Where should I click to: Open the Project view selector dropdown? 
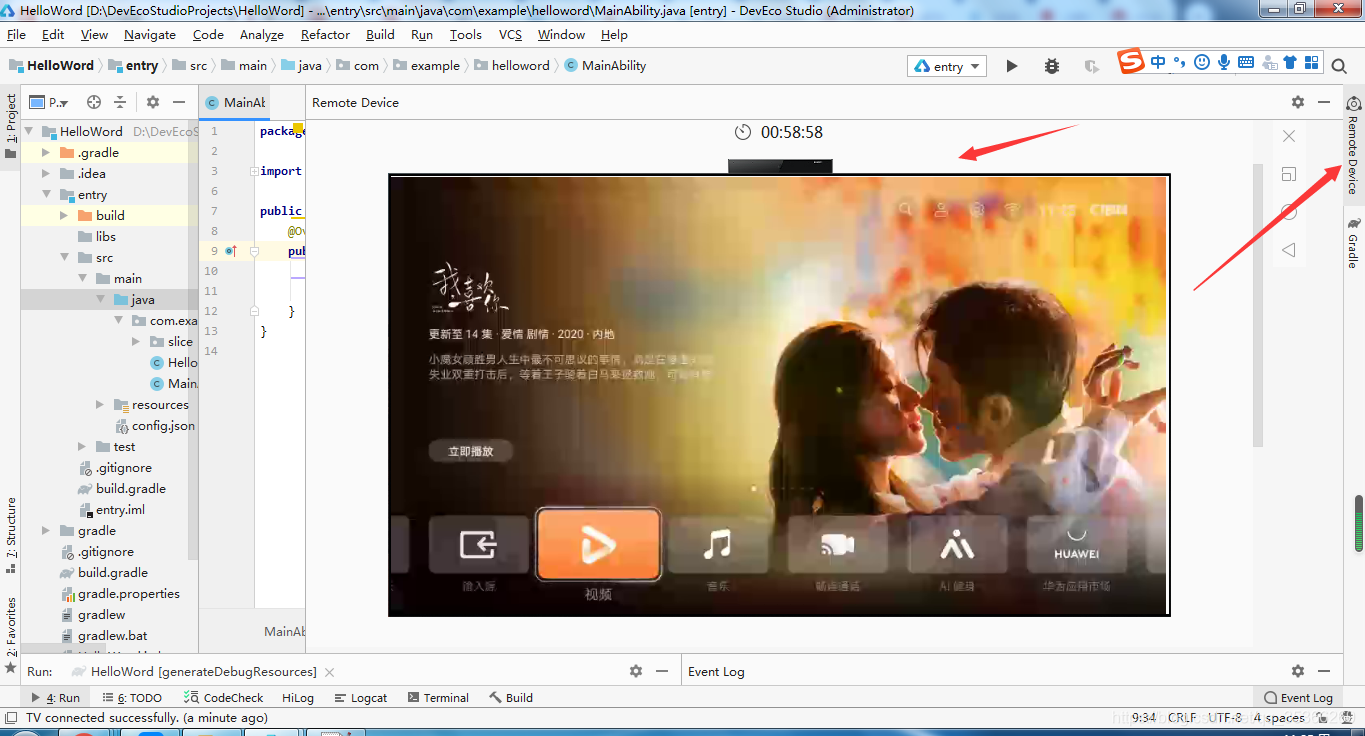point(49,102)
